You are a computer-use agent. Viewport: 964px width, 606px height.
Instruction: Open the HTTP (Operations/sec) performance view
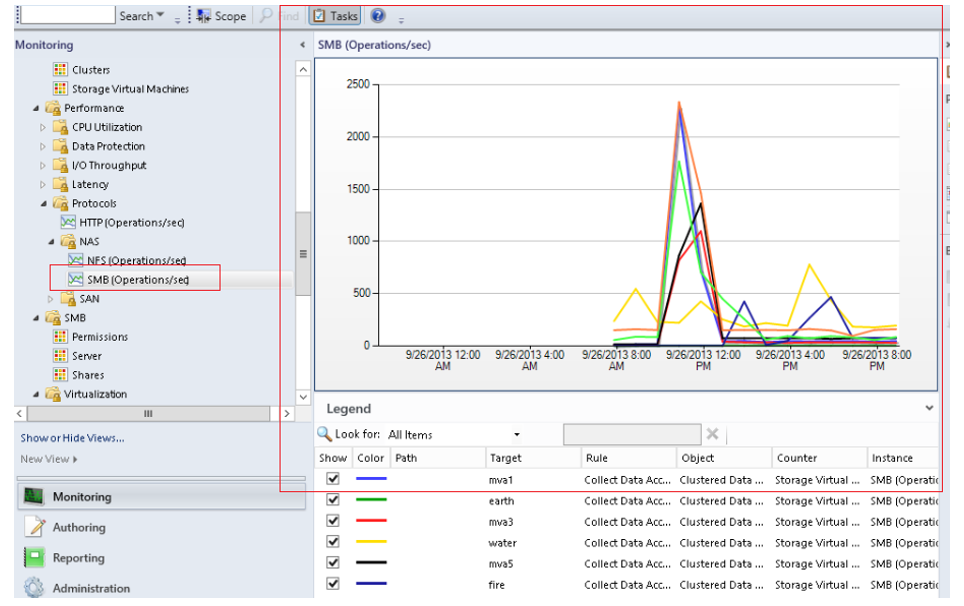coord(131,222)
